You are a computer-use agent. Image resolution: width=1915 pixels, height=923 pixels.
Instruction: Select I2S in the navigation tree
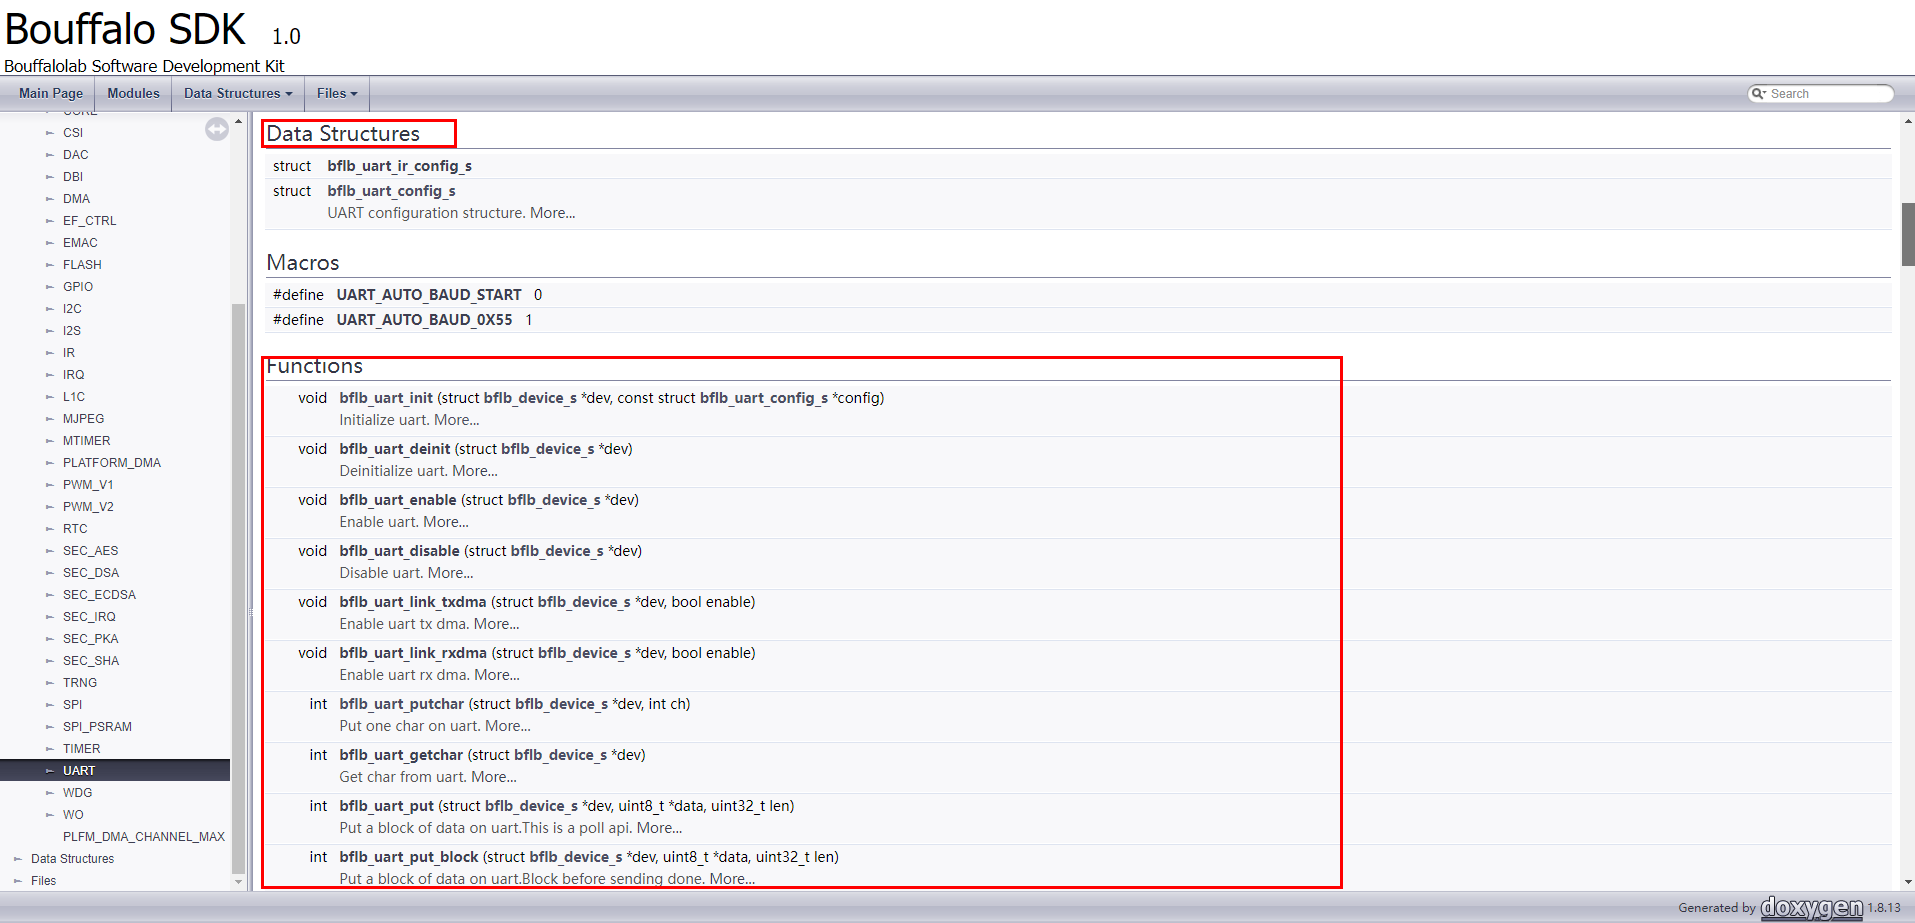pyautogui.click(x=72, y=331)
